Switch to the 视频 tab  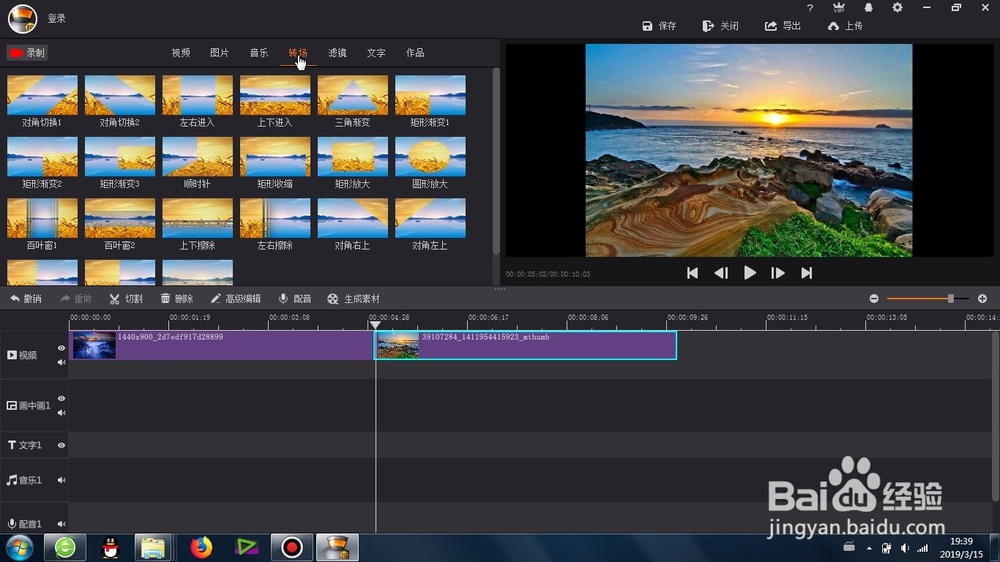[180, 53]
